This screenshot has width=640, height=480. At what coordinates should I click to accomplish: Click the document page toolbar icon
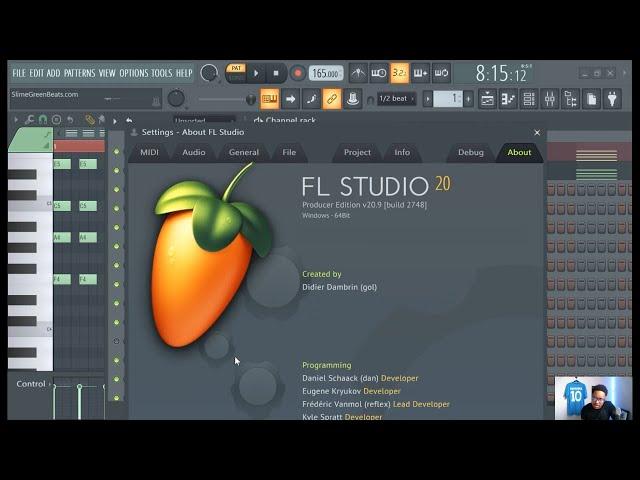(591, 99)
